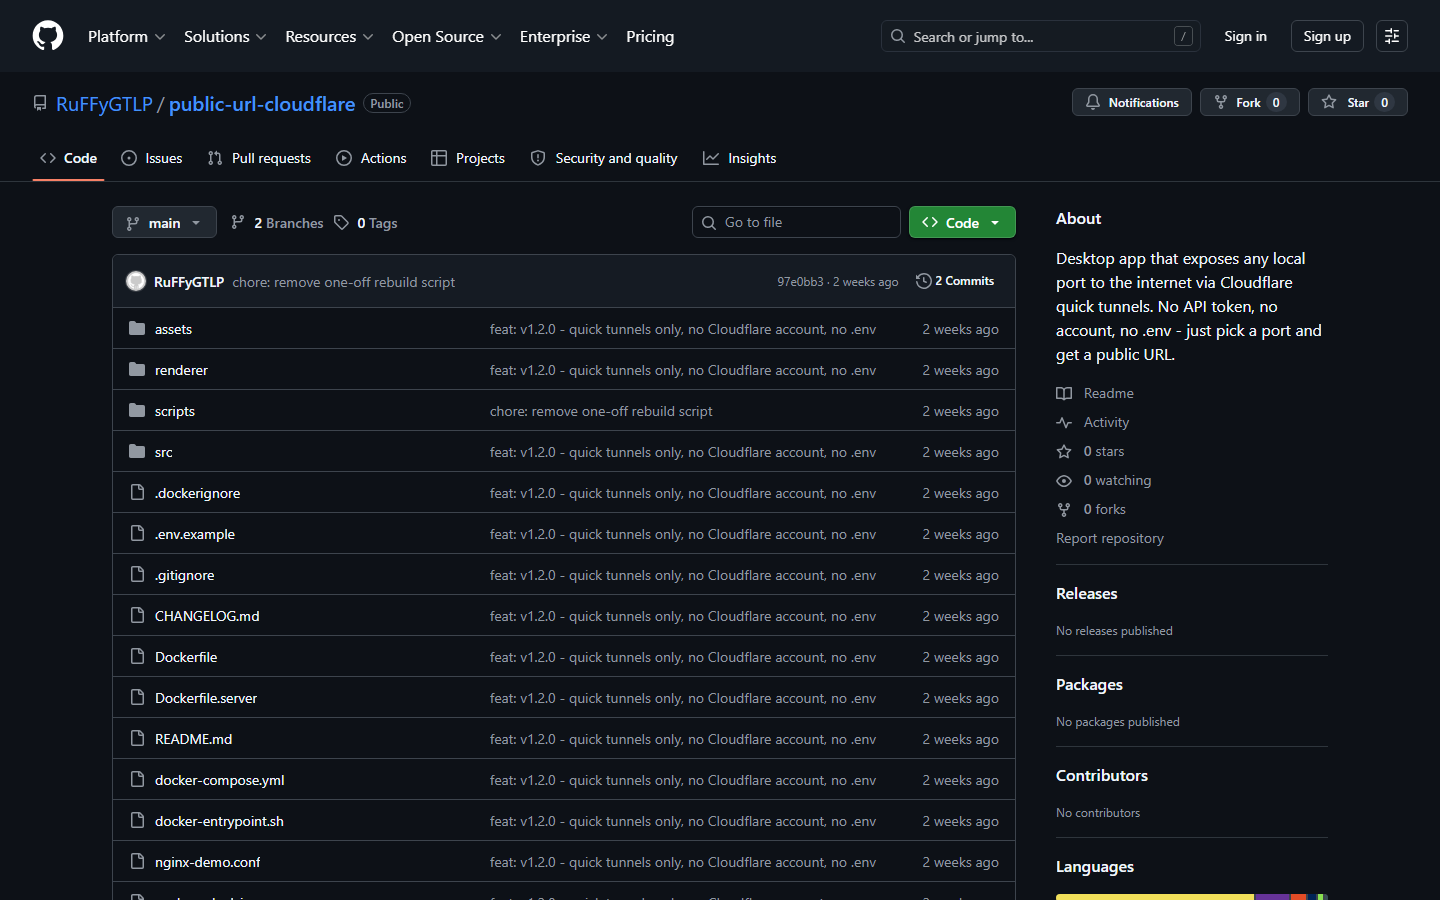Click the Notifications bell button
Screen dimensions: 1440x900
[x=1132, y=102]
